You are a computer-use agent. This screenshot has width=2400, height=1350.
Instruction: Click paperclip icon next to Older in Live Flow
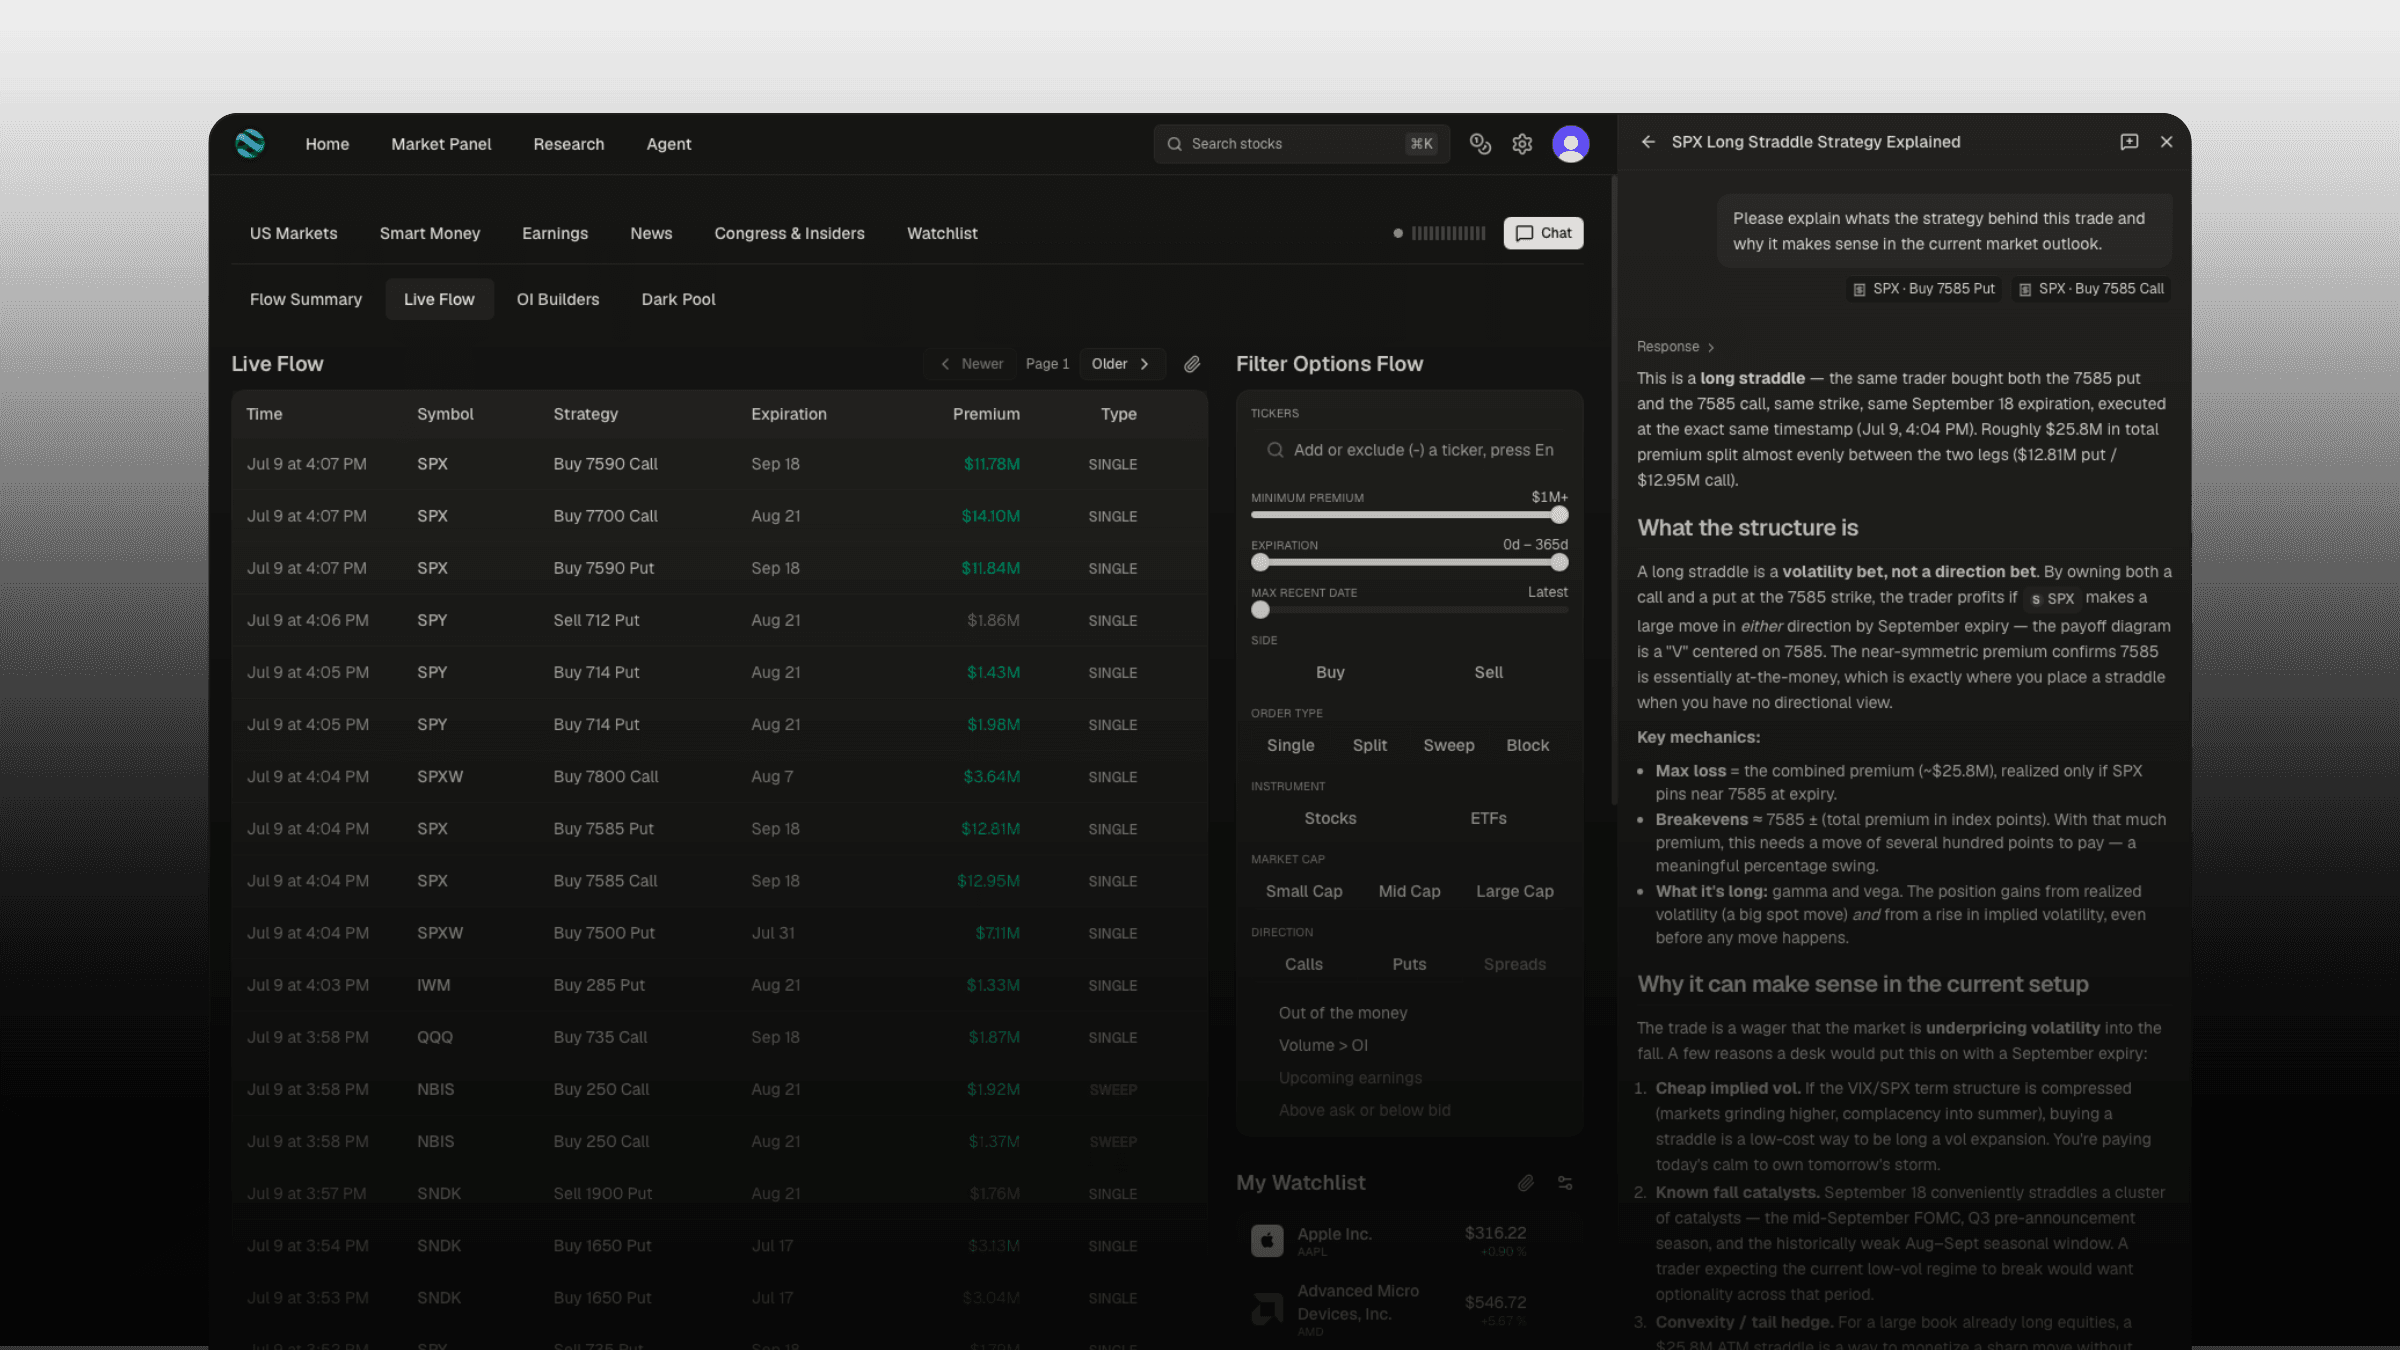(1192, 364)
